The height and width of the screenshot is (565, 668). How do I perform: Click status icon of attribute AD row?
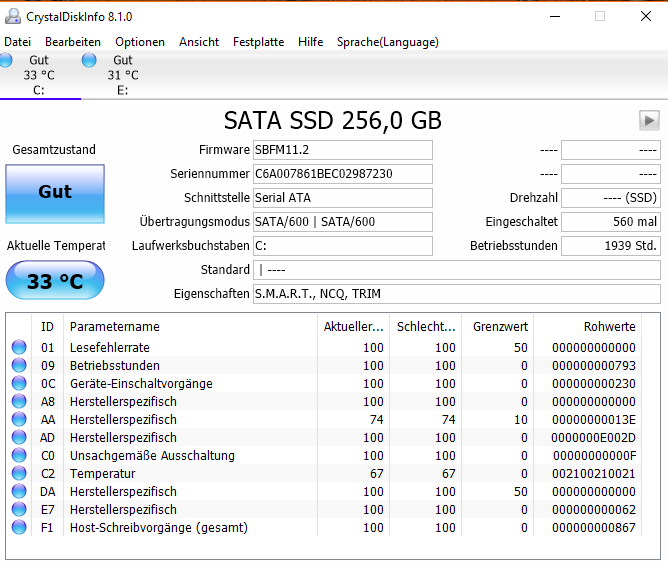pos(19,437)
